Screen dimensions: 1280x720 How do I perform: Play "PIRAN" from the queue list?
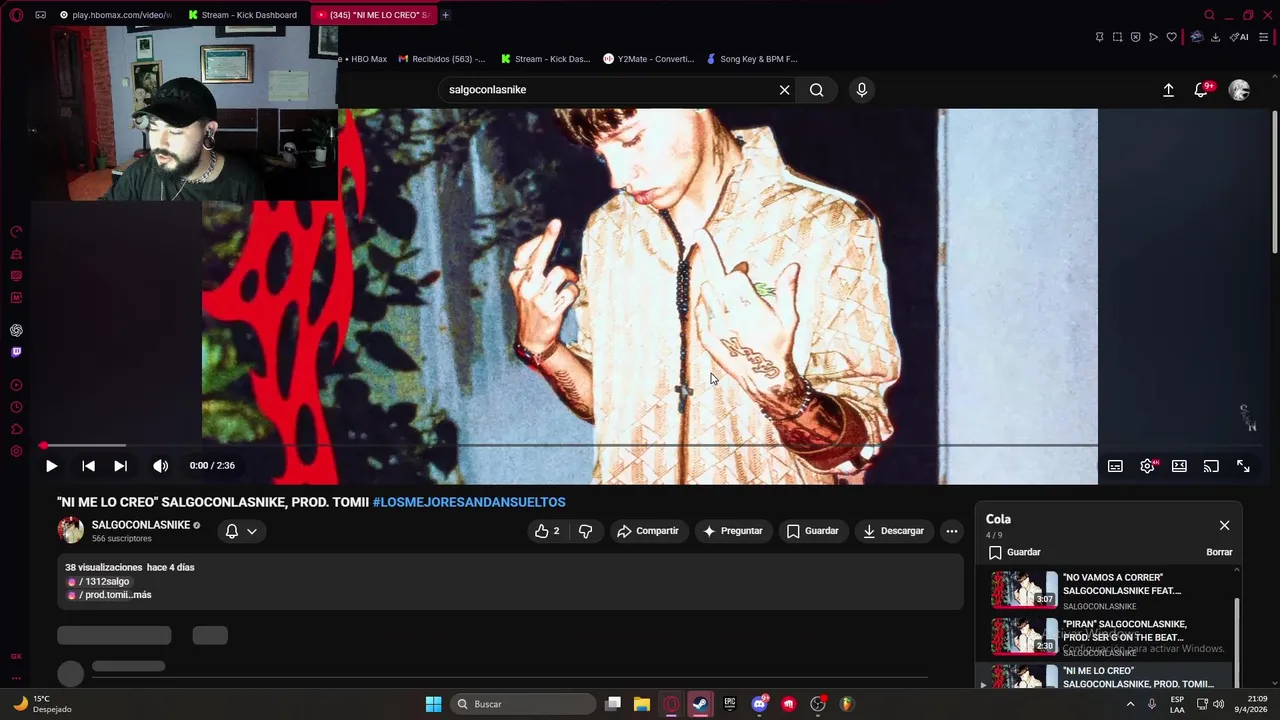click(1105, 637)
